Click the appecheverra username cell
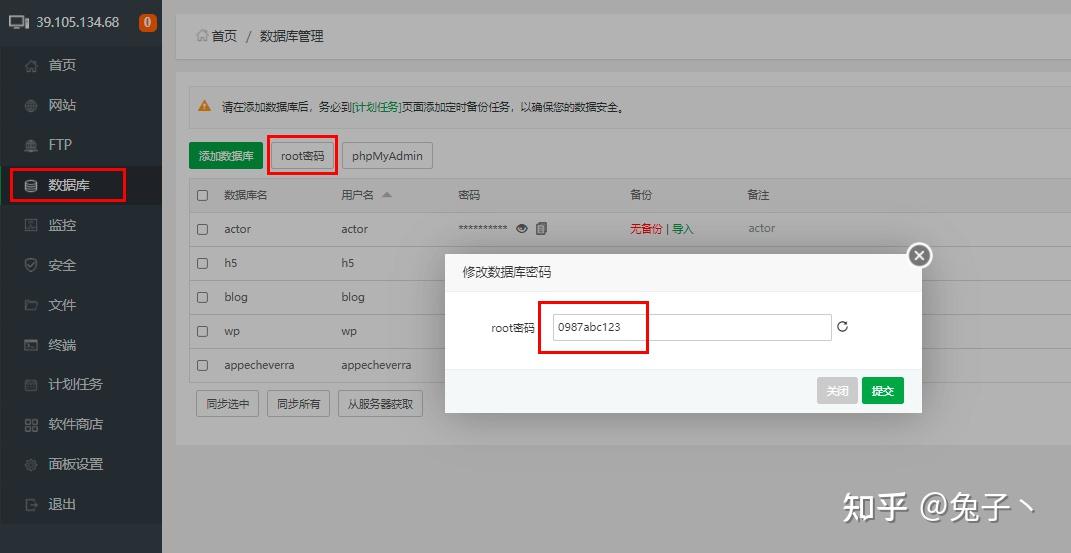 [376, 365]
